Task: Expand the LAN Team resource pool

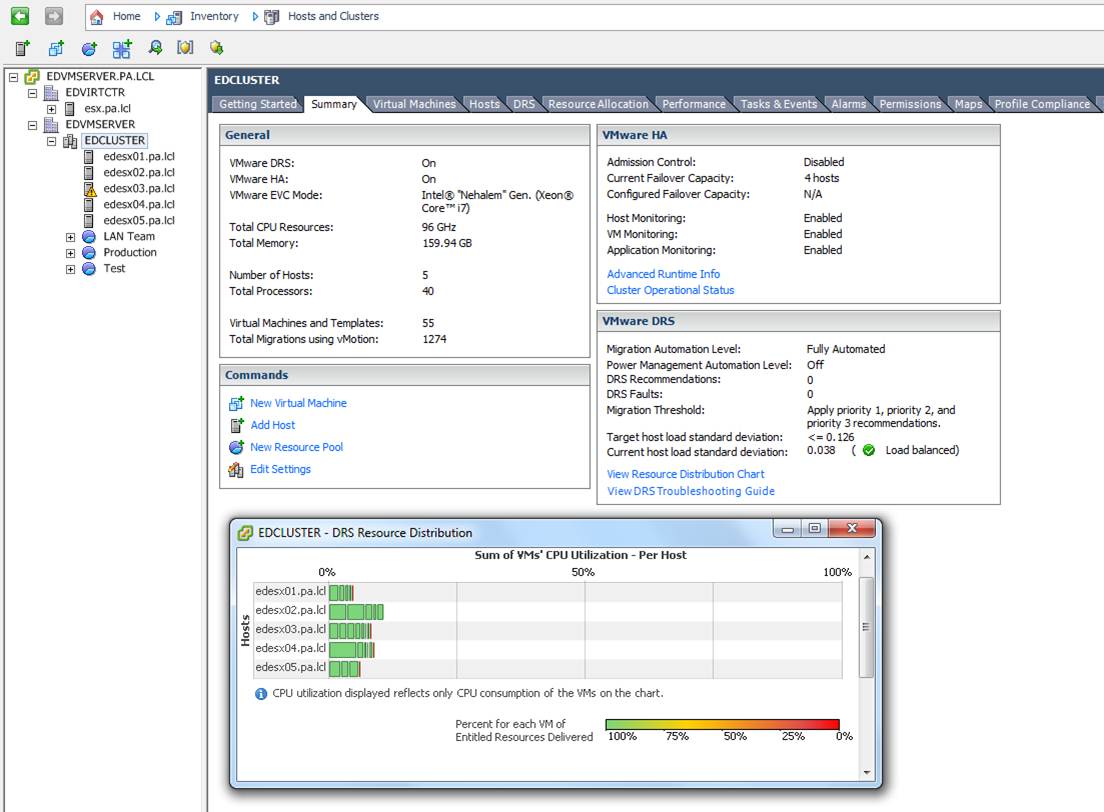Action: [x=71, y=237]
